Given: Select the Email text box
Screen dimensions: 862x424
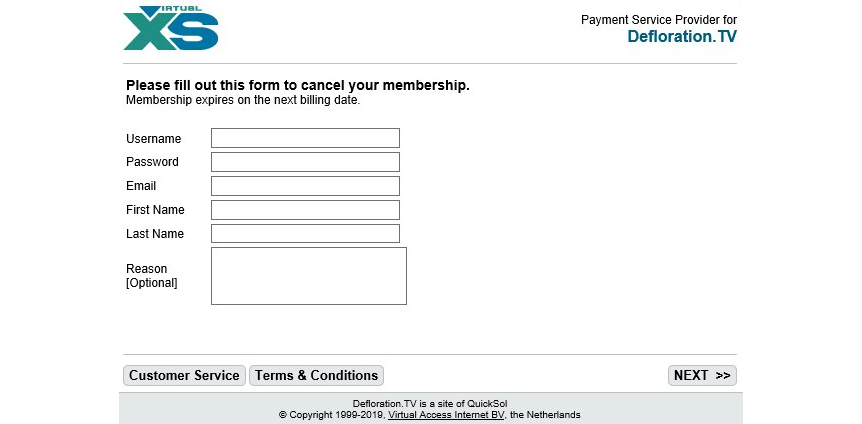Looking at the screenshot, I should click(x=305, y=186).
